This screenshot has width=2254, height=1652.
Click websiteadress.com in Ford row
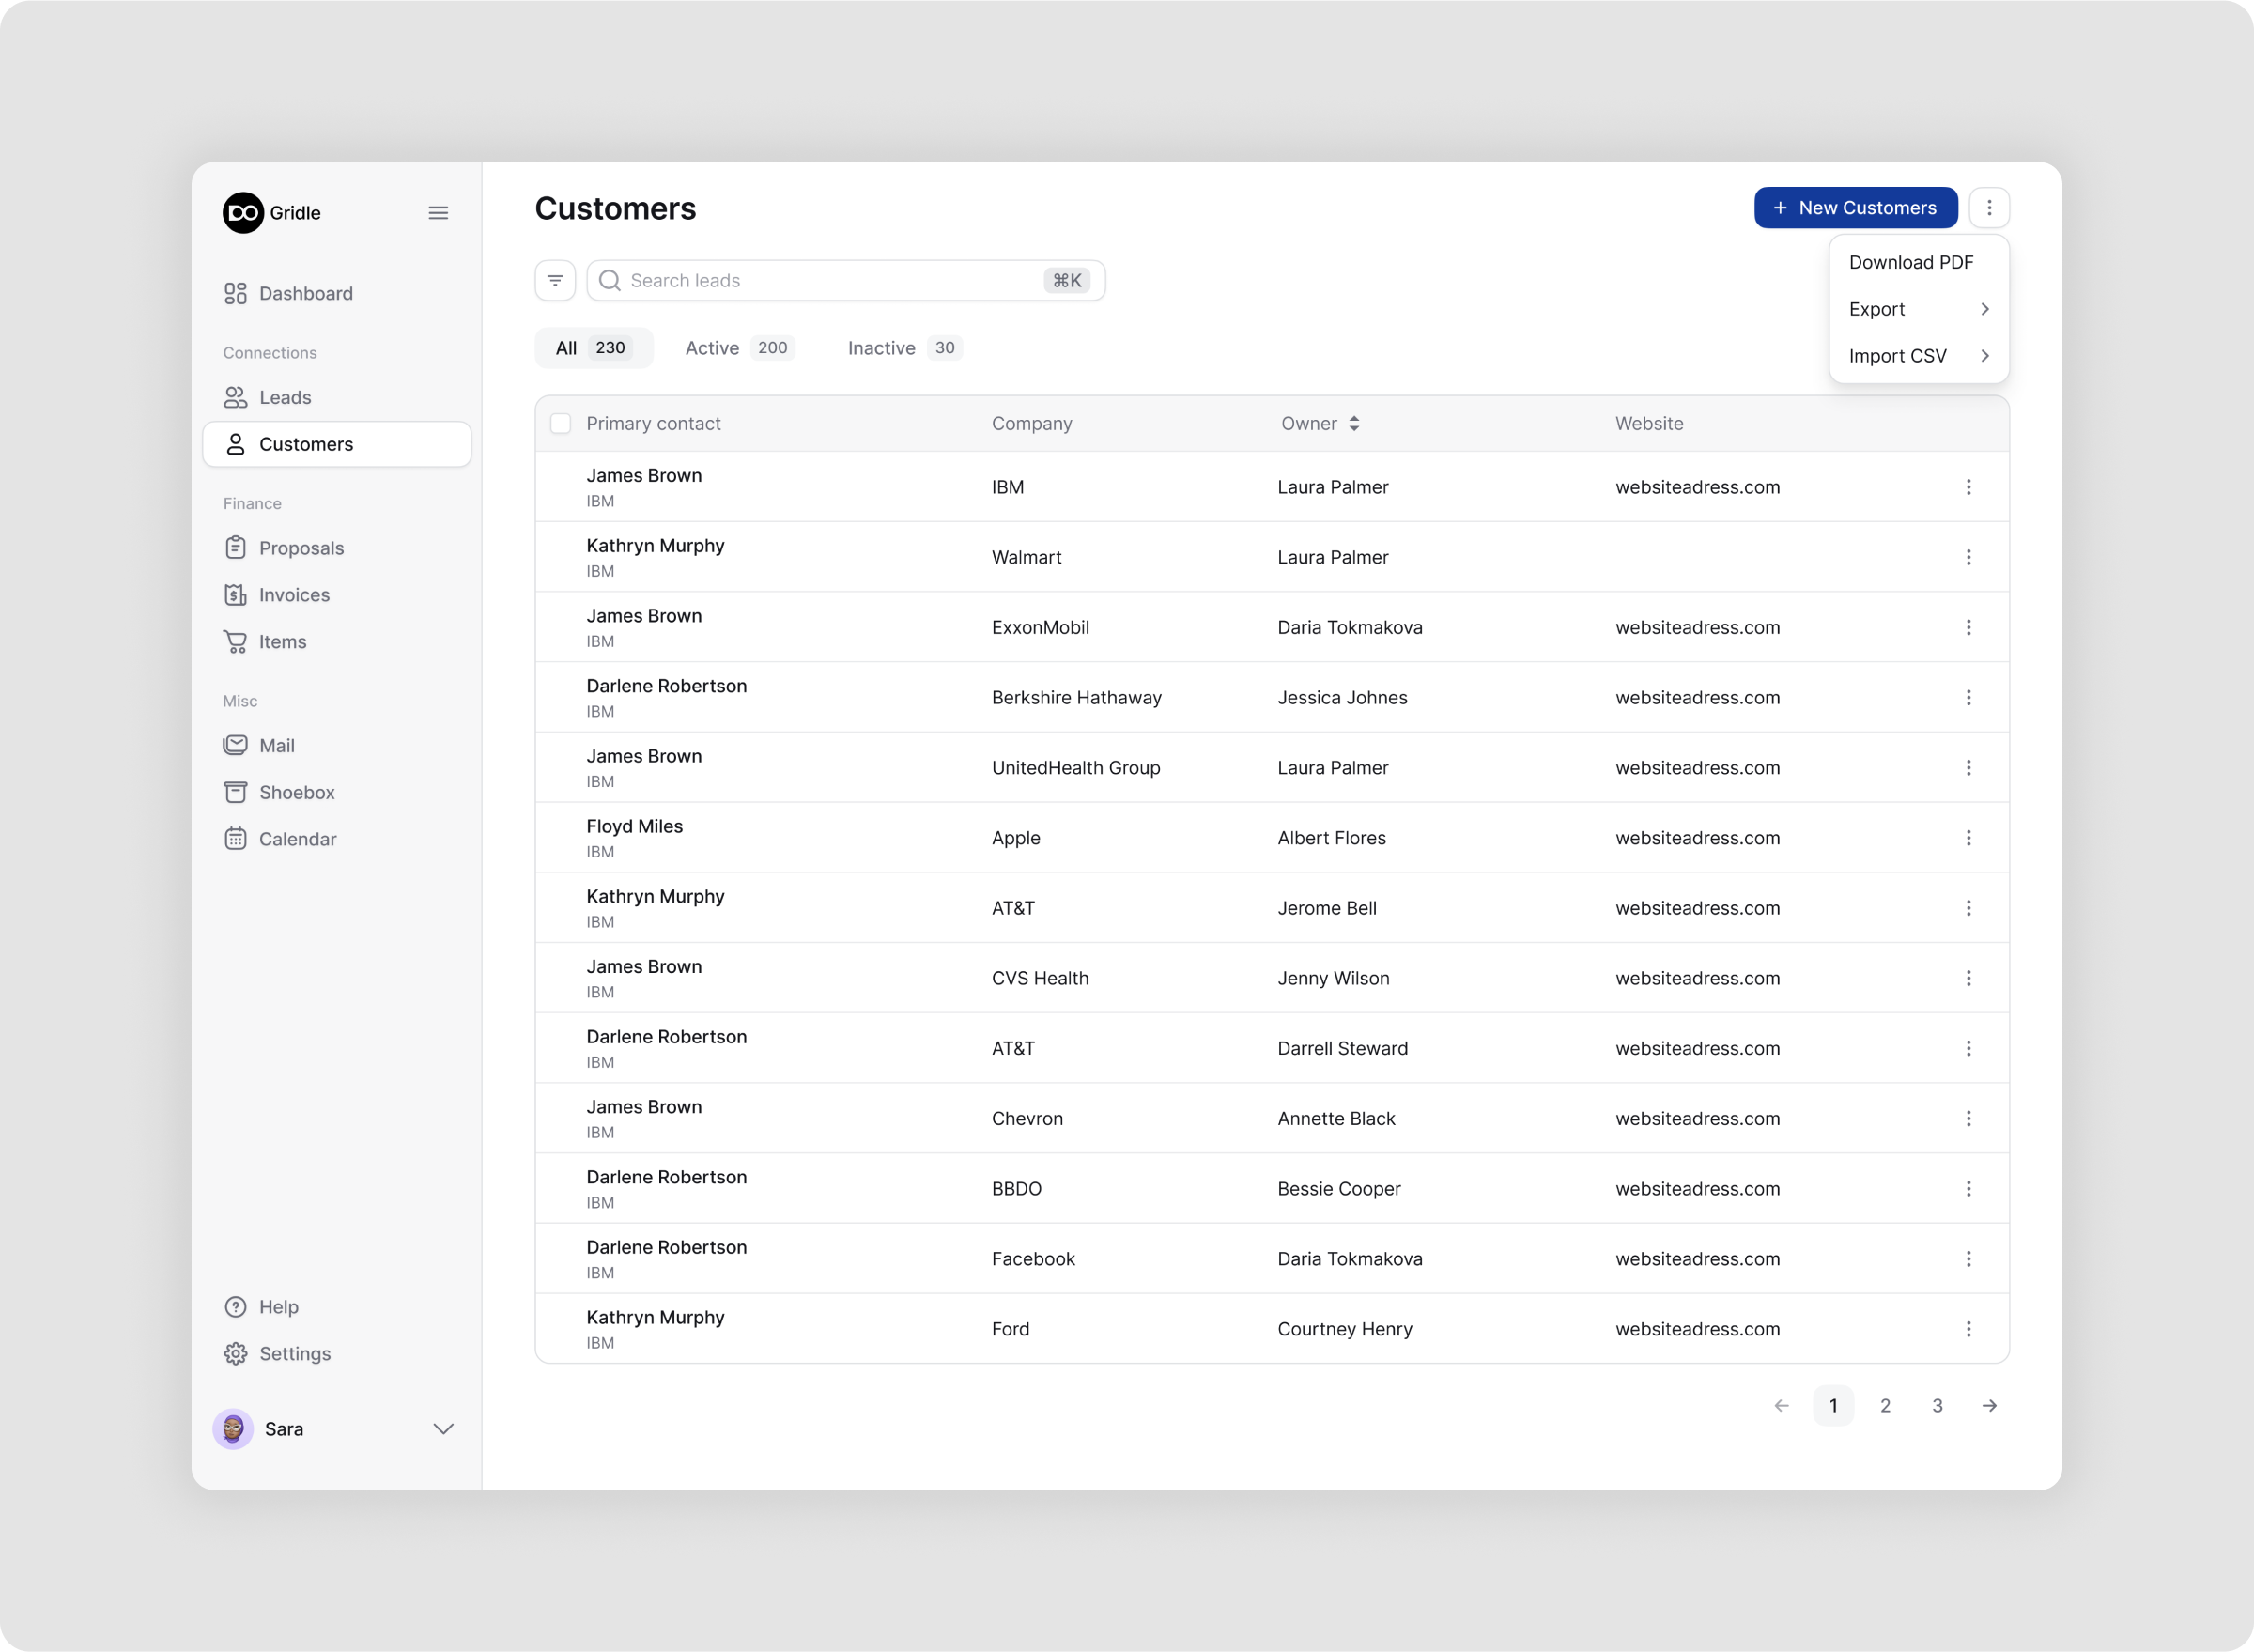pyautogui.click(x=1697, y=1329)
